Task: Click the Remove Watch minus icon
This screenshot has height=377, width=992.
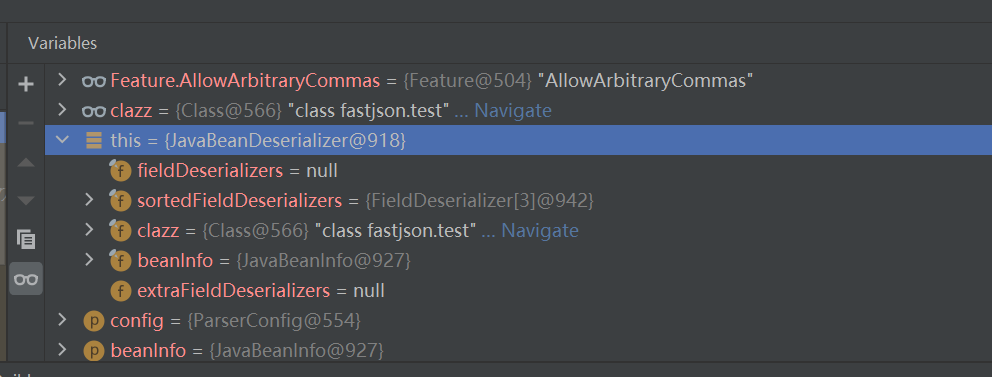Action: (26, 123)
